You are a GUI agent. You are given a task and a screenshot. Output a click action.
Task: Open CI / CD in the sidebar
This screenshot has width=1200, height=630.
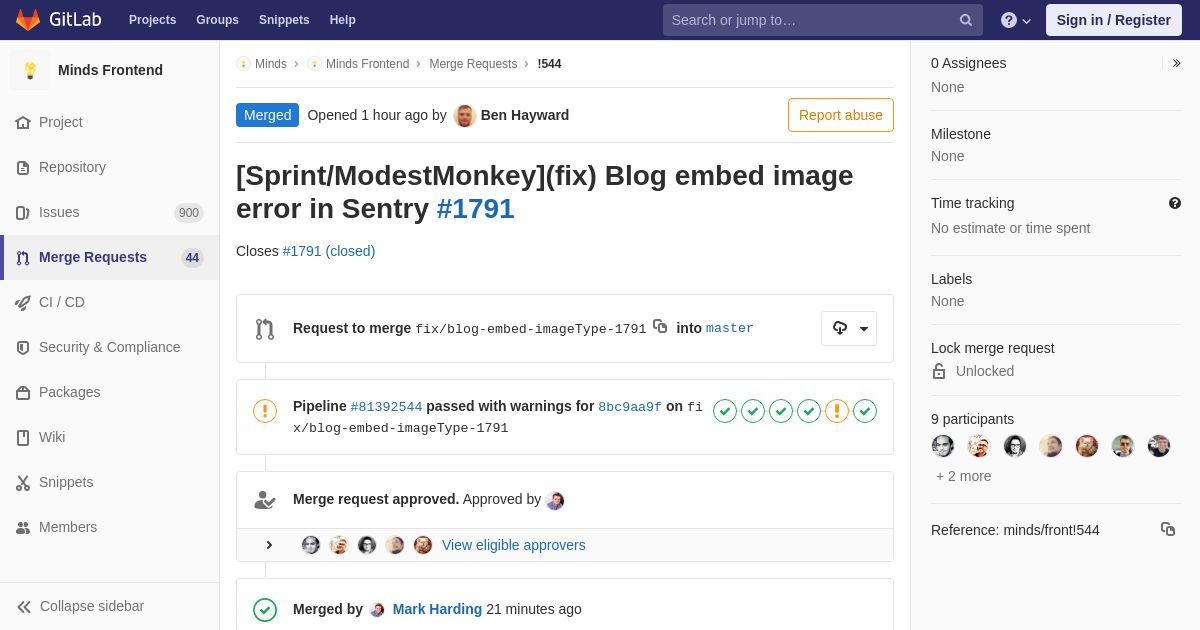pos(110,302)
